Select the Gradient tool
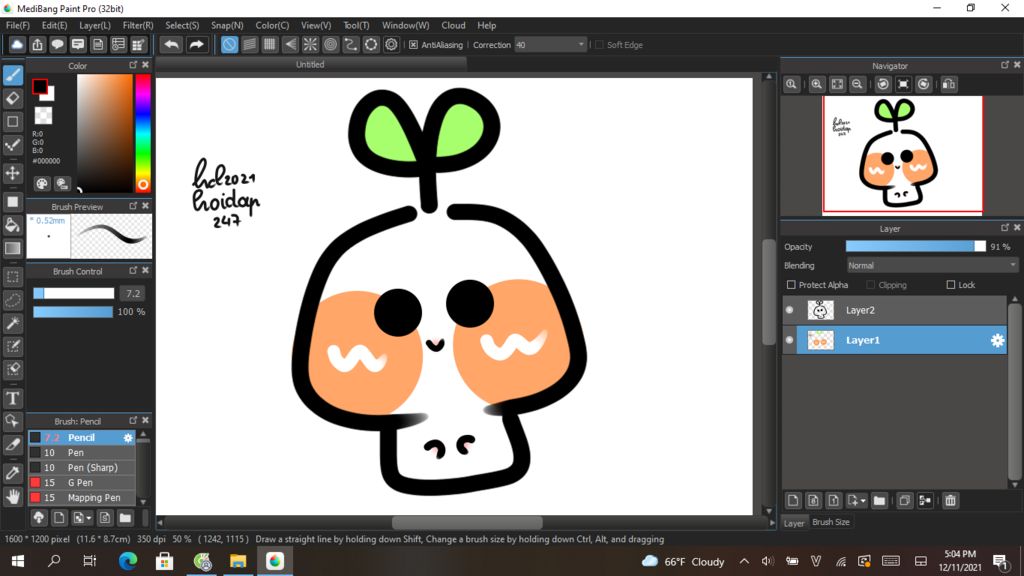This screenshot has width=1024, height=576. (13, 248)
